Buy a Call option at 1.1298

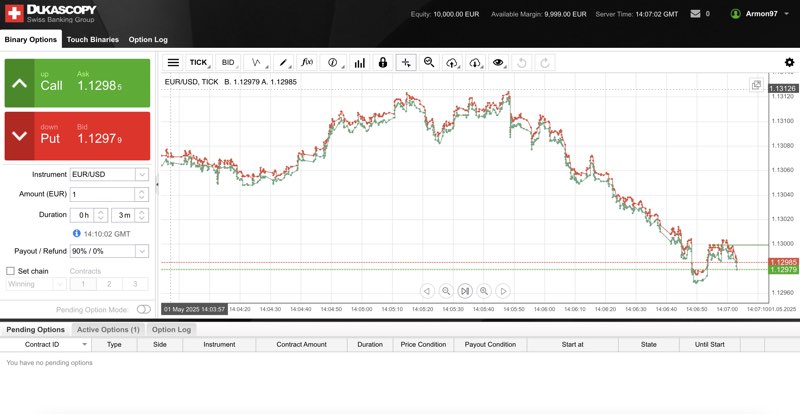[x=78, y=83]
